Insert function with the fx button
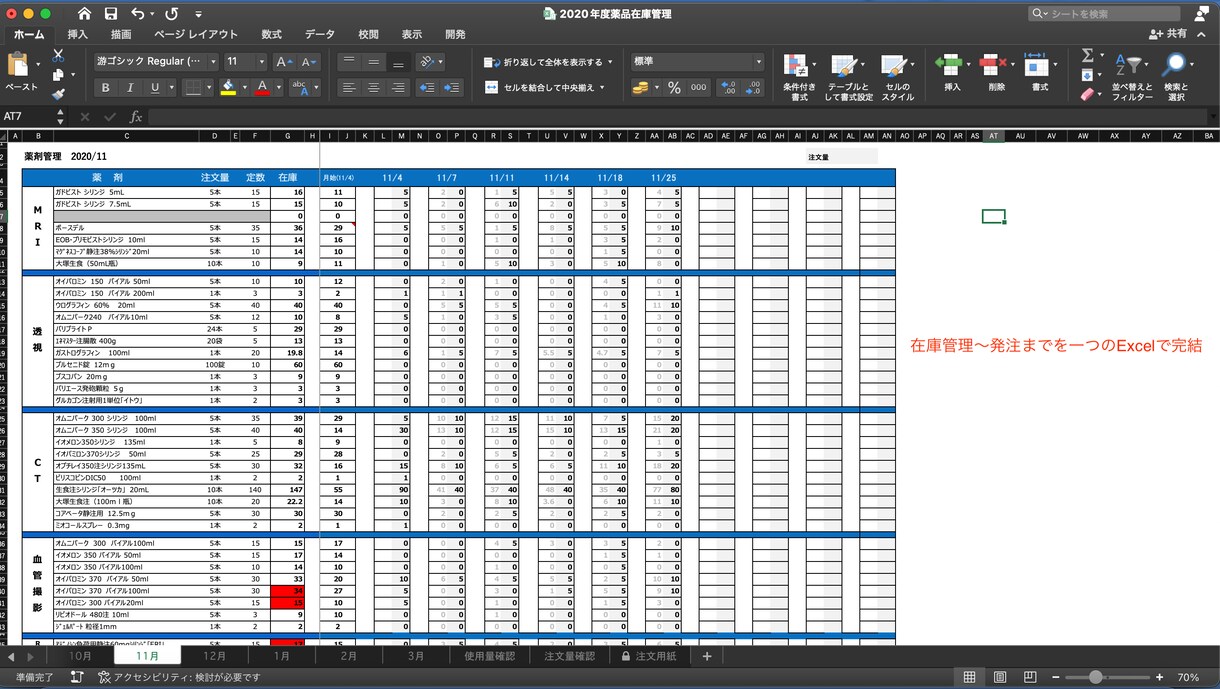 pyautogui.click(x=136, y=117)
